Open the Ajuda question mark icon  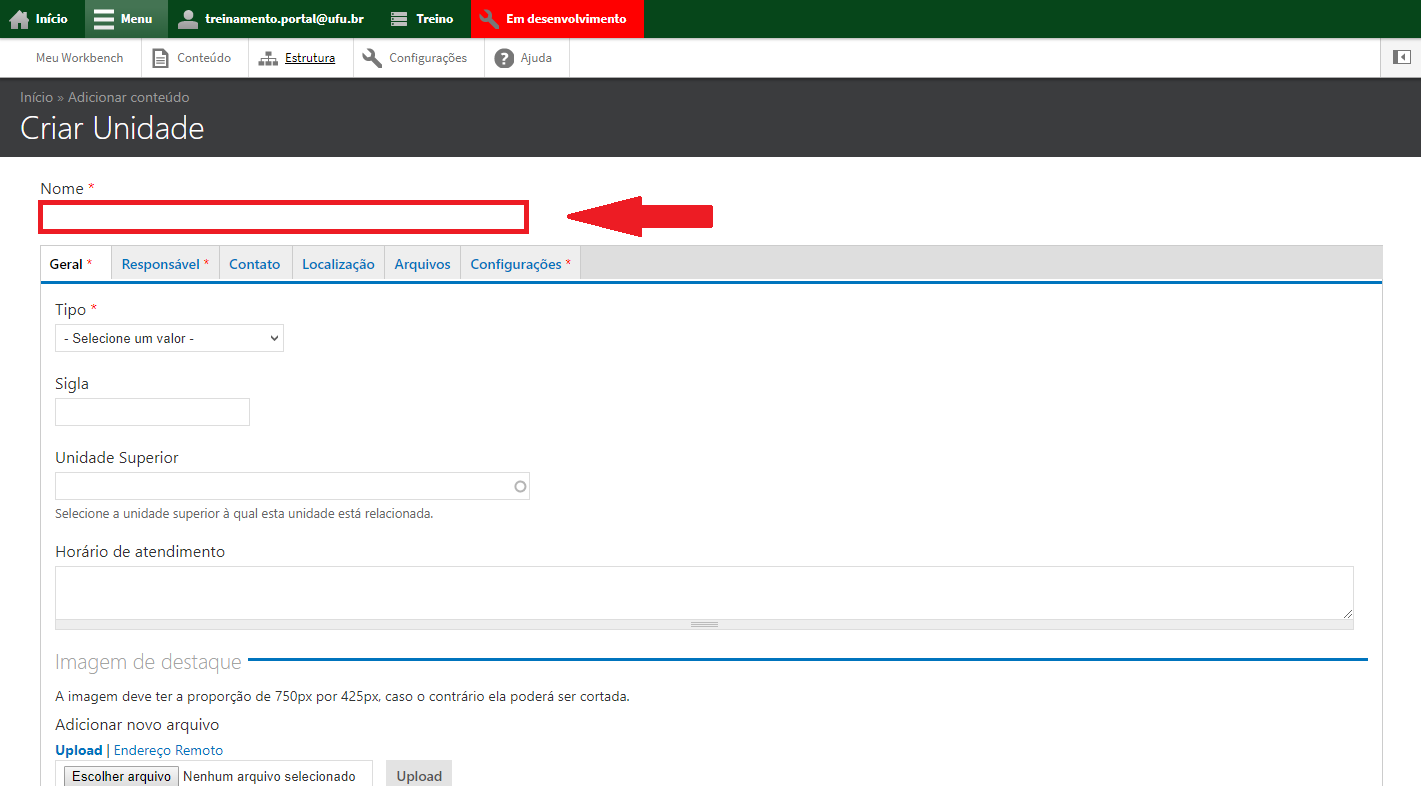[x=504, y=58]
